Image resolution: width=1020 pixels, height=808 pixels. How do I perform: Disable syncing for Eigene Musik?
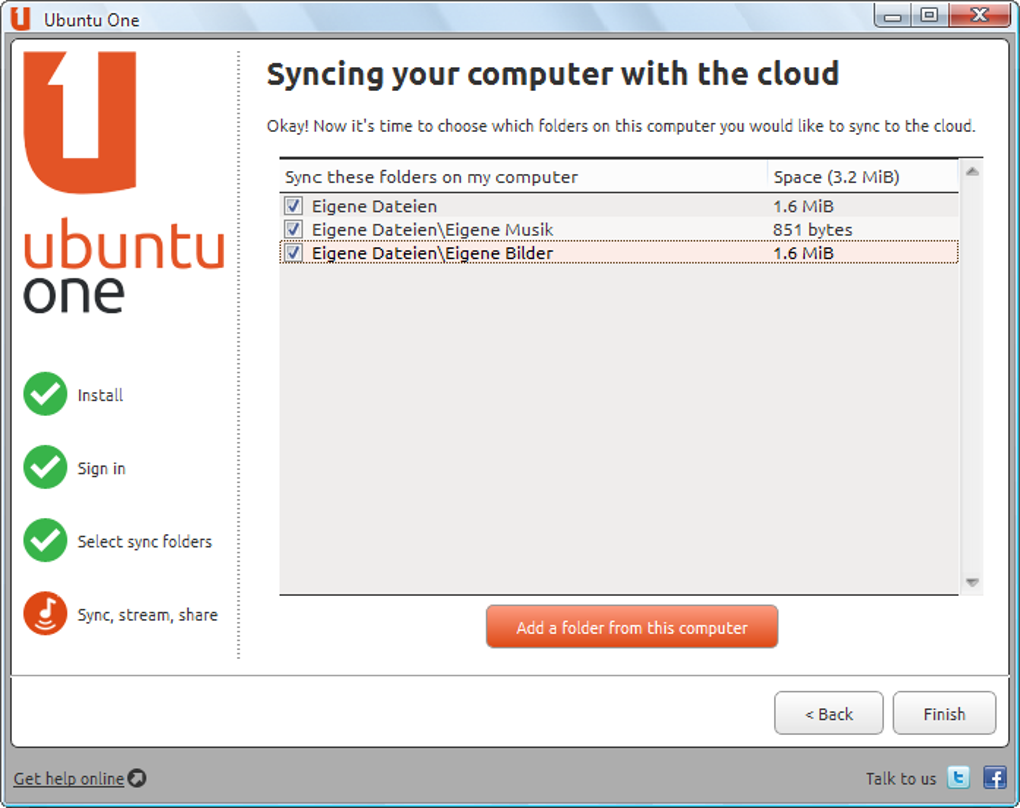pos(293,229)
